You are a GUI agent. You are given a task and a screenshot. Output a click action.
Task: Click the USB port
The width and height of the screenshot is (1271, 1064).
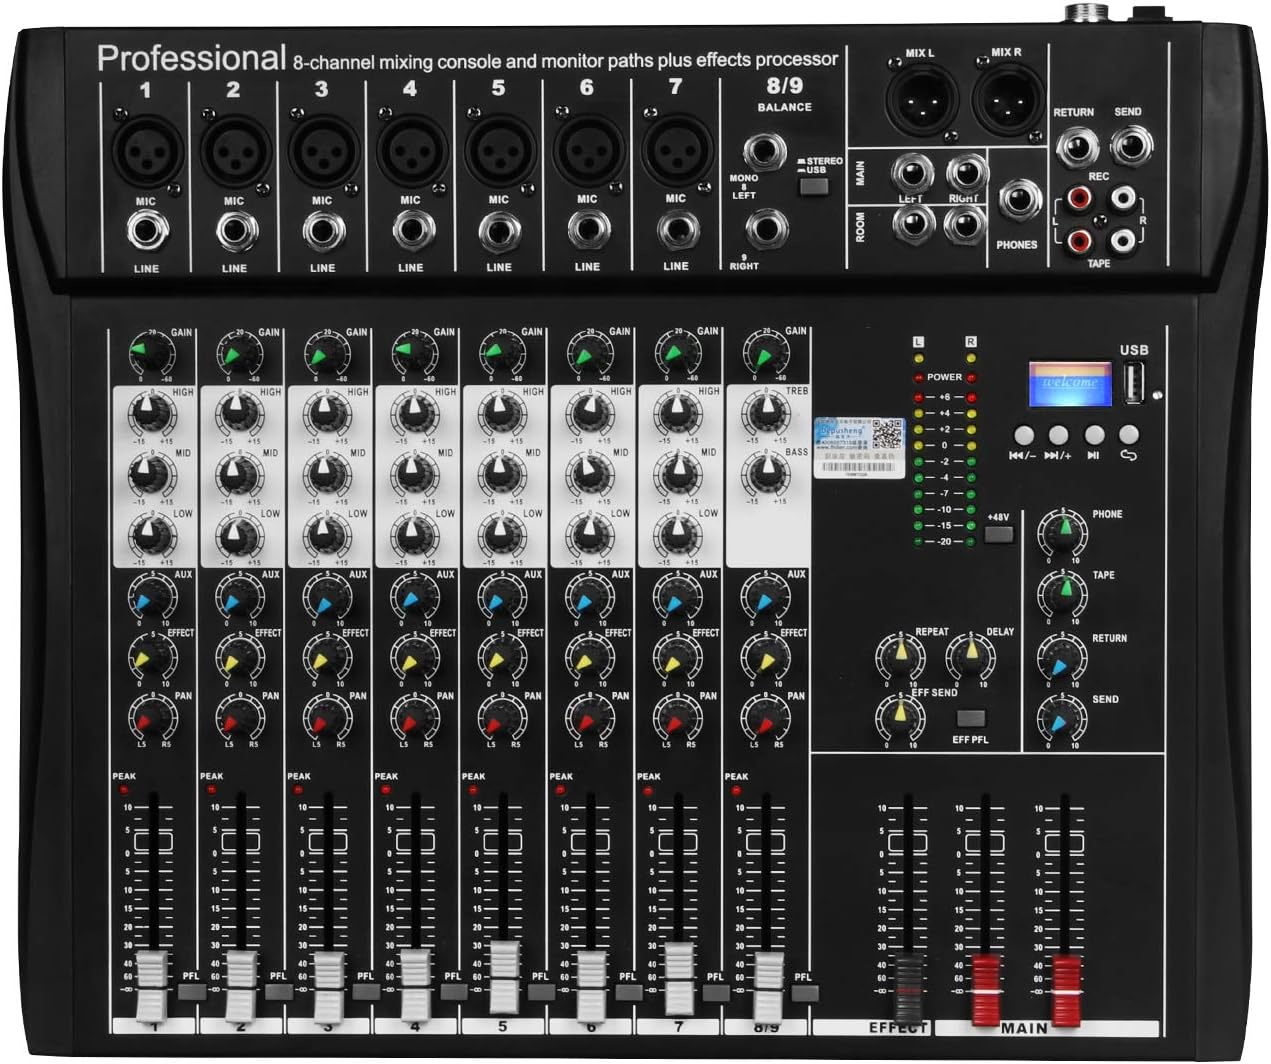pos(1134,385)
